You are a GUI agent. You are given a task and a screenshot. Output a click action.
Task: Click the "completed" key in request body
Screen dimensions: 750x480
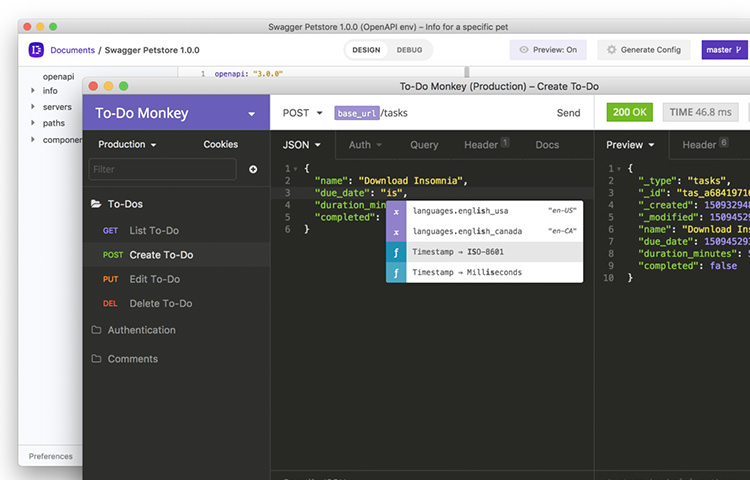(x=345, y=217)
